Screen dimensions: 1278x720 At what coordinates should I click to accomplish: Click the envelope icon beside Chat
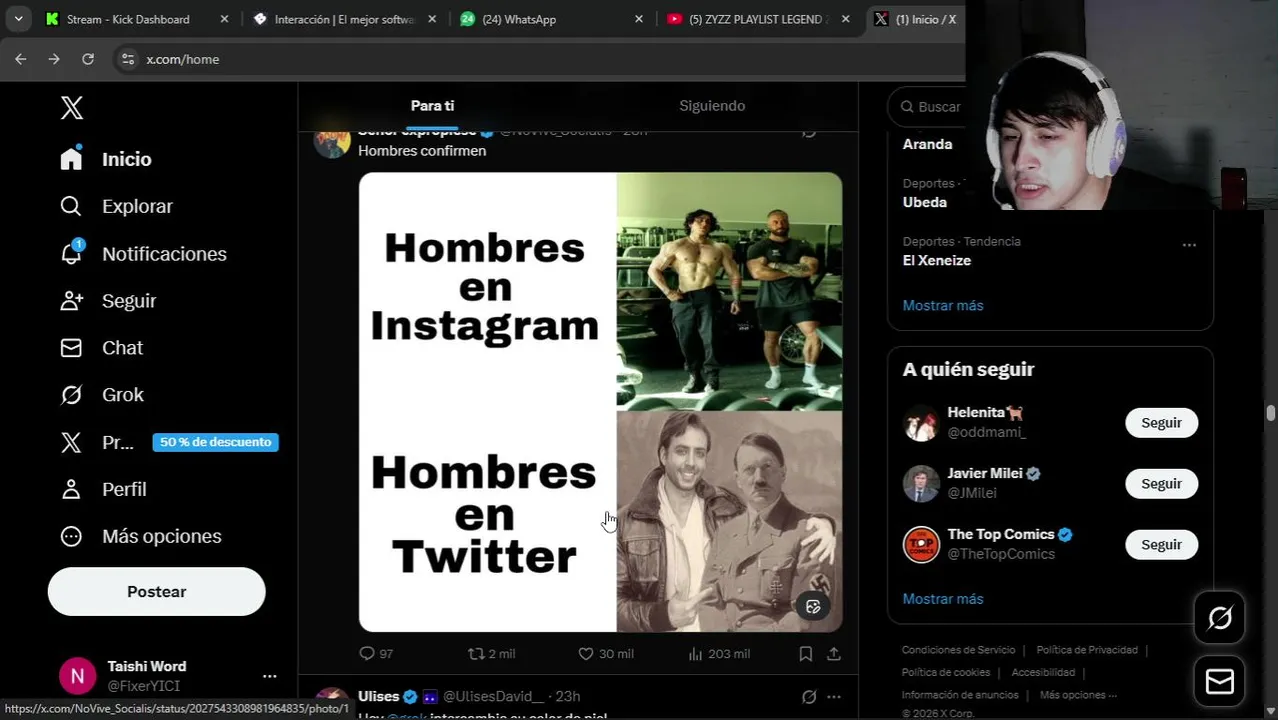pos(71,348)
